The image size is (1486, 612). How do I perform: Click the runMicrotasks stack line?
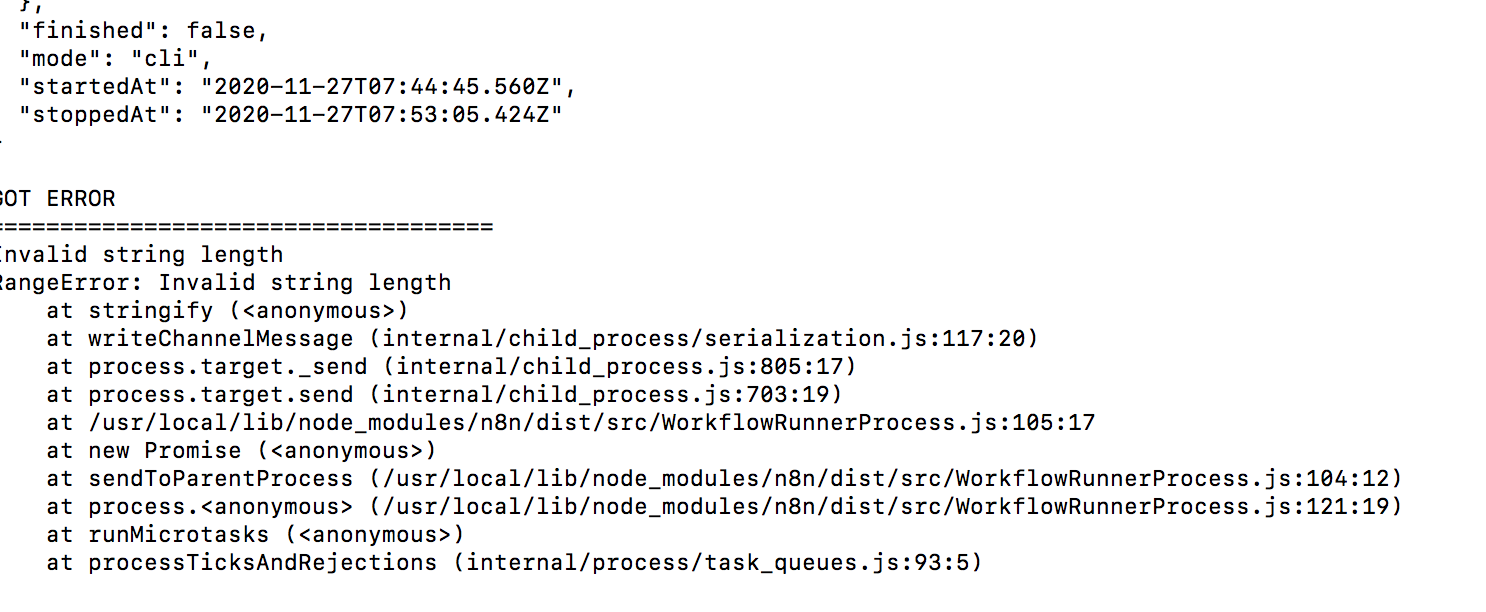pyautogui.click(x=255, y=535)
